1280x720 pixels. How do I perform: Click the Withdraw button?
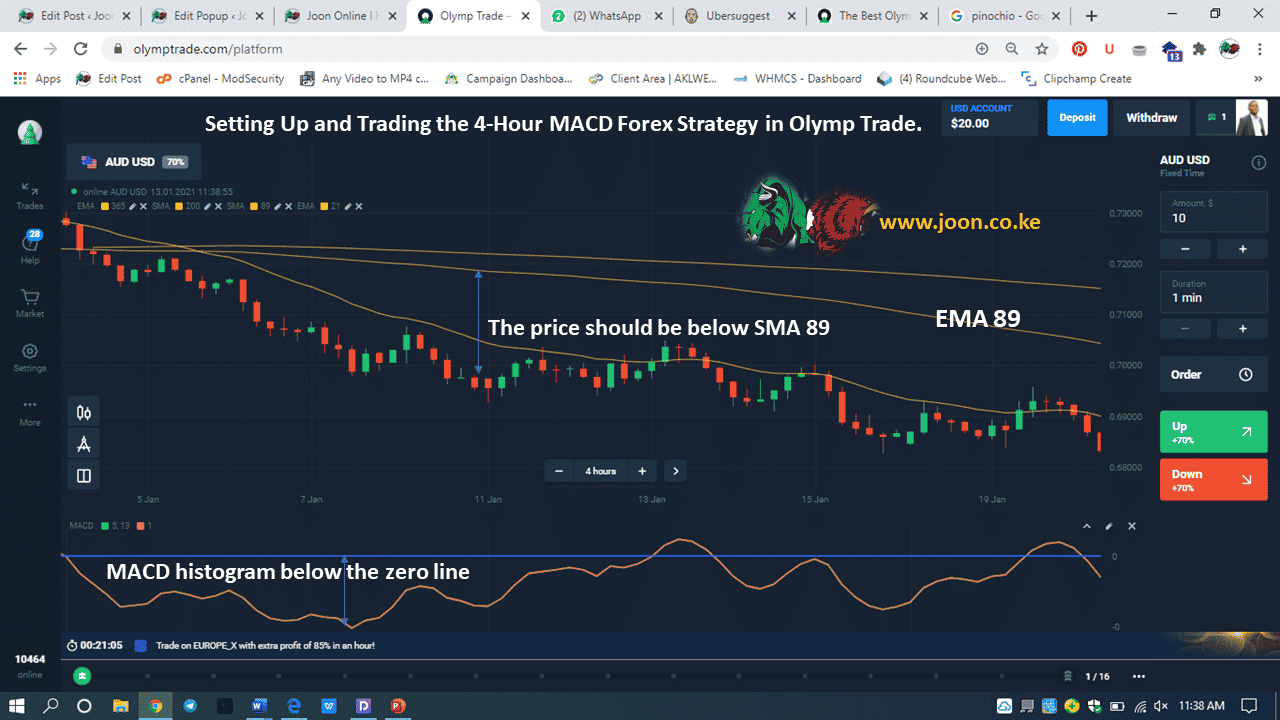pos(1152,118)
